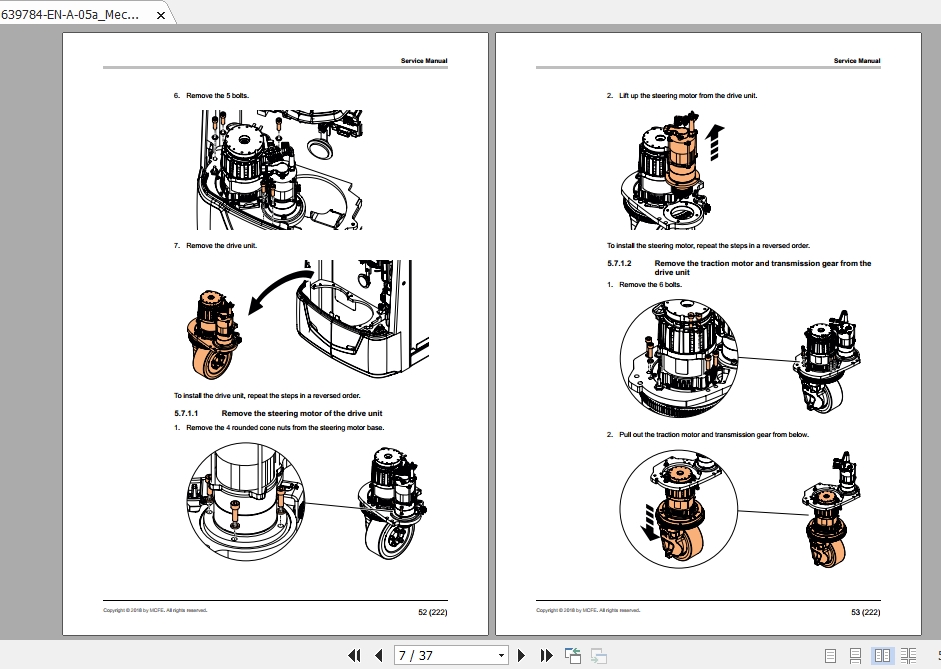Enable continuous scrolling page layout
The height and width of the screenshot is (669, 941).
coord(855,655)
